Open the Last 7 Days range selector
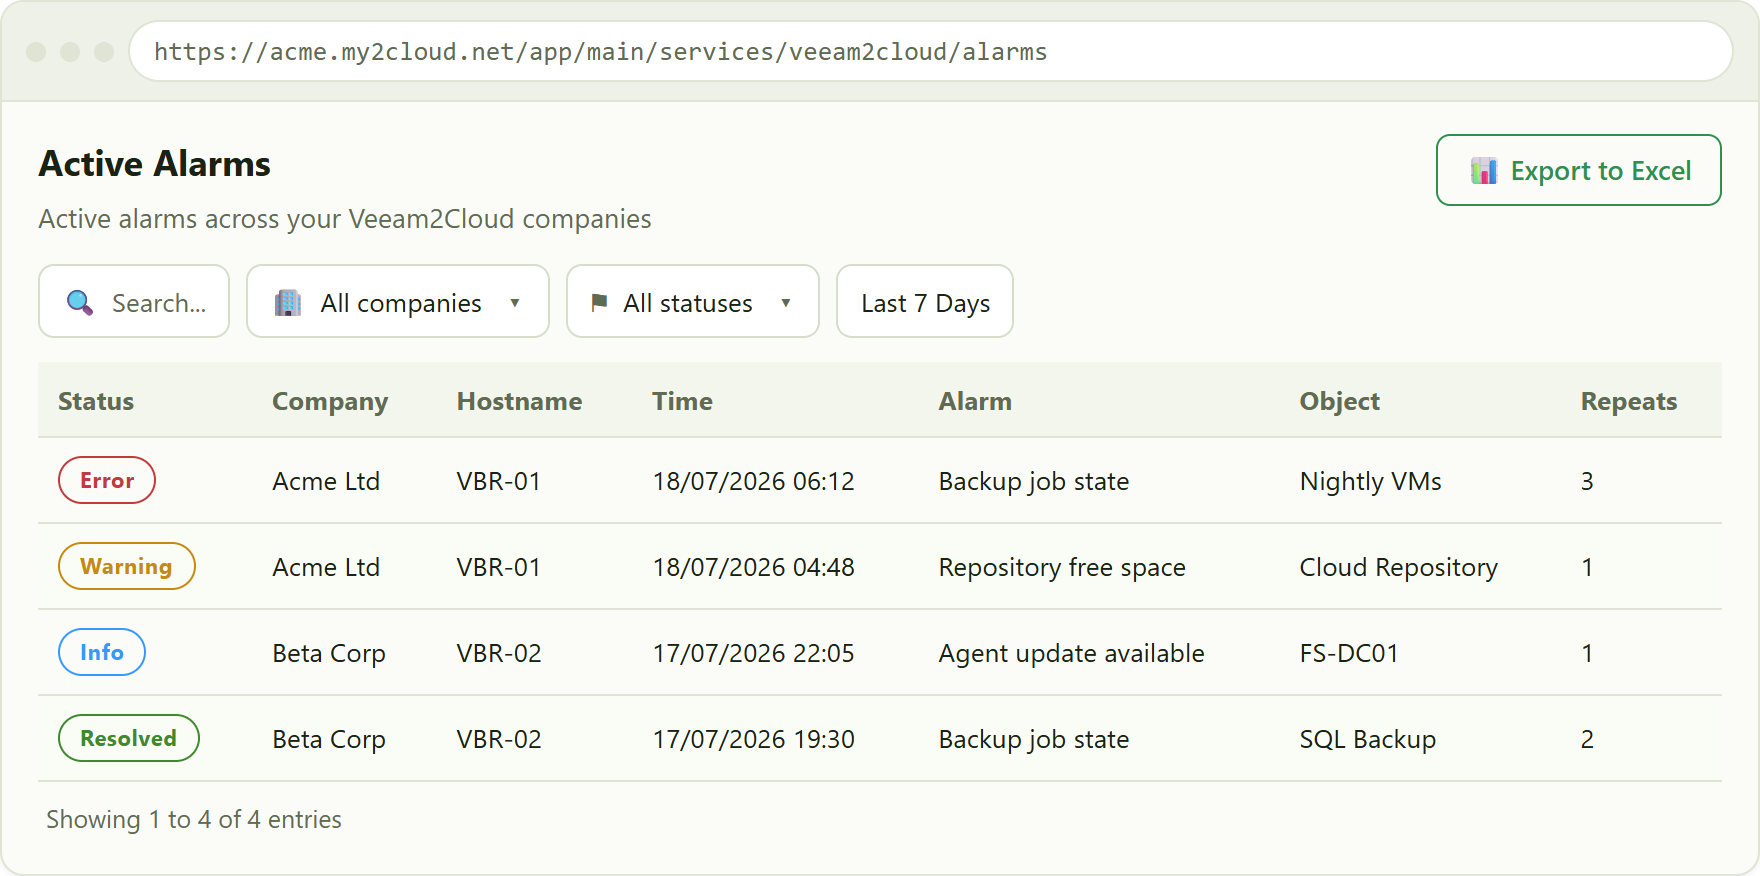The width and height of the screenshot is (1760, 876). coord(925,301)
